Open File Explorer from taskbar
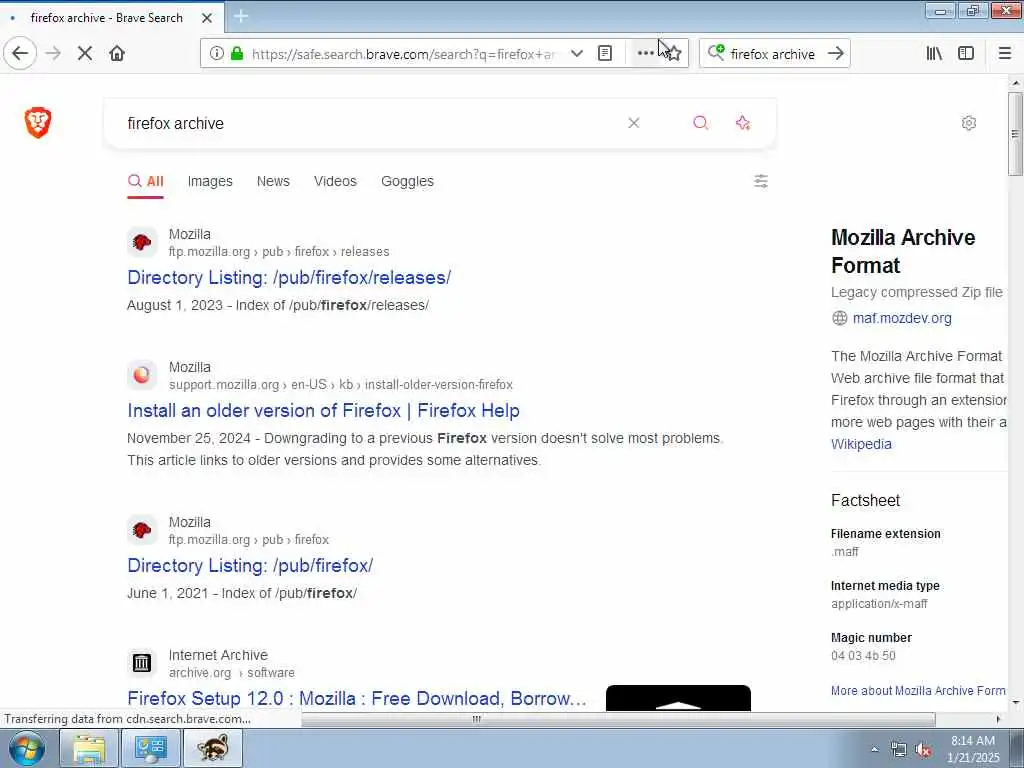Screen dimensions: 1024x768 point(89,748)
